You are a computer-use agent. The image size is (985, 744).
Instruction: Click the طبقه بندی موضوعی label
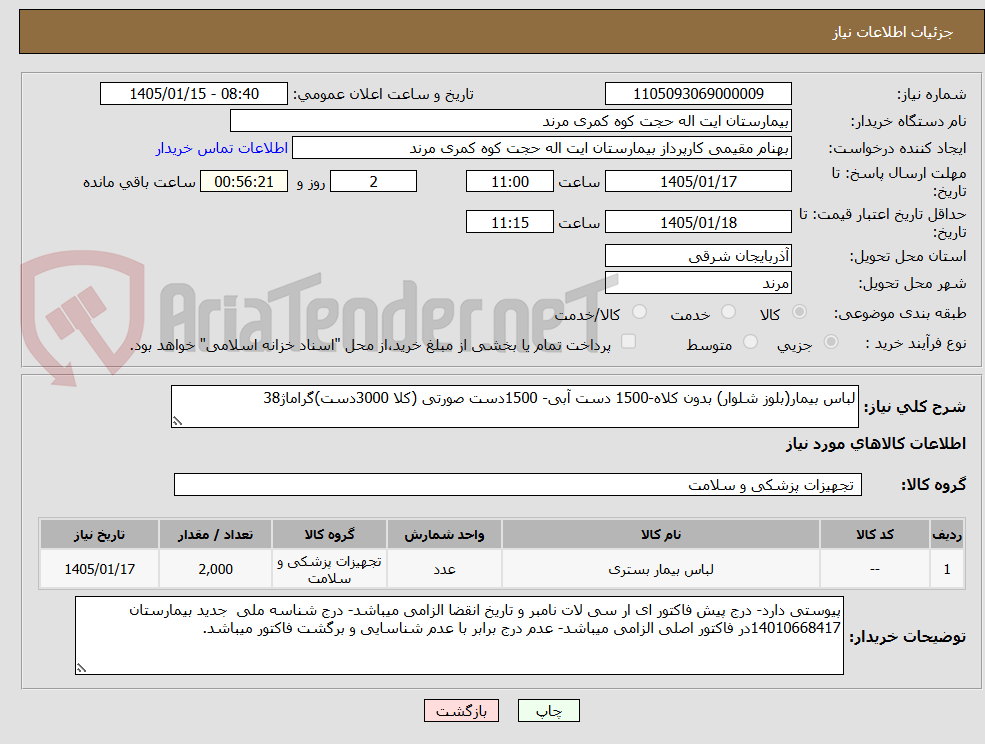[x=900, y=313]
